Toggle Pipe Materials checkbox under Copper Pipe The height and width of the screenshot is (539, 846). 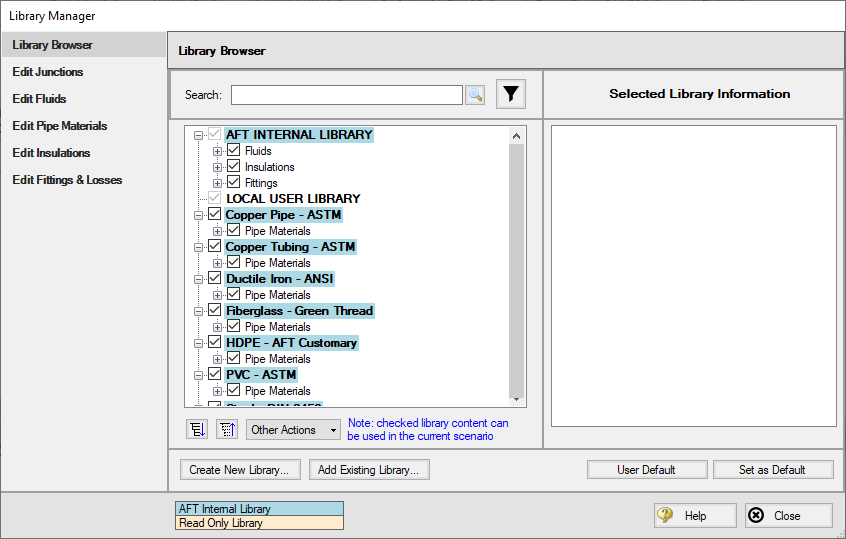pos(234,230)
